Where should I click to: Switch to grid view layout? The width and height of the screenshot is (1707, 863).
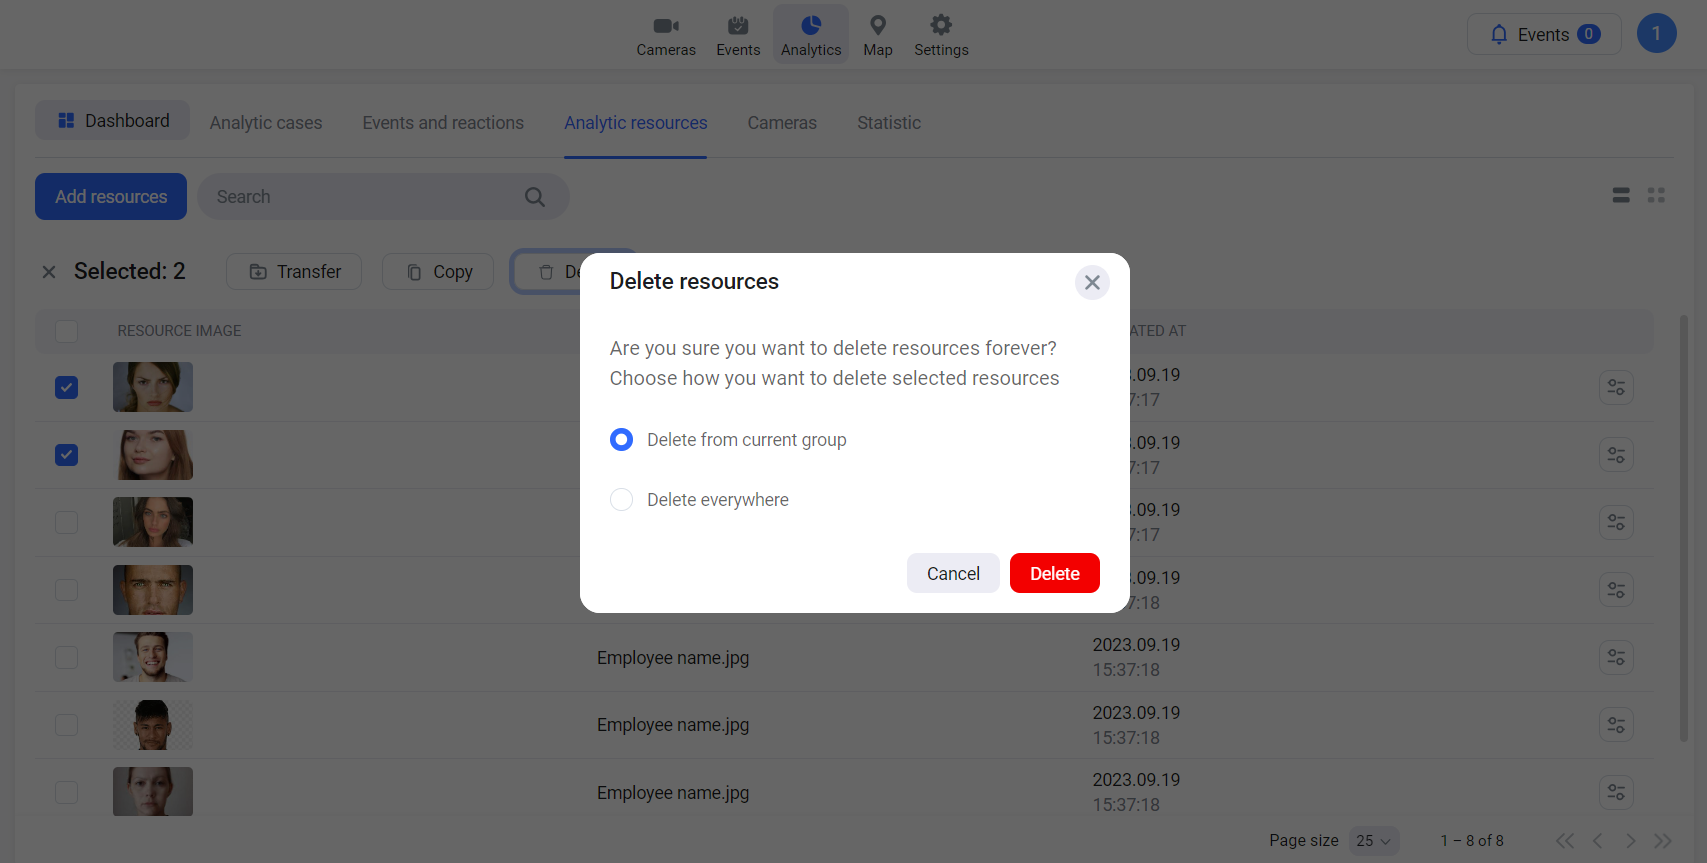point(1656,196)
